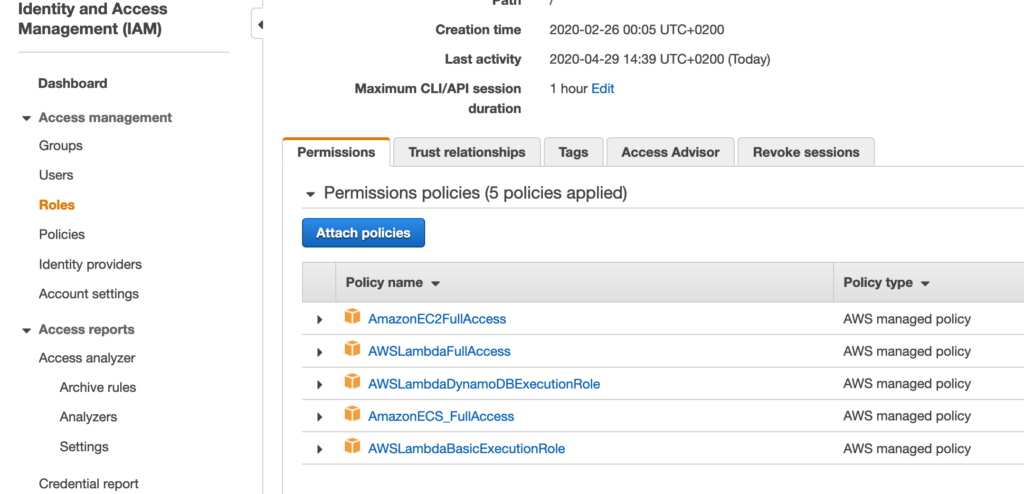The height and width of the screenshot is (494, 1024).
Task: Click the last activity value 2020-04-29 14:39
Action: tap(660, 59)
